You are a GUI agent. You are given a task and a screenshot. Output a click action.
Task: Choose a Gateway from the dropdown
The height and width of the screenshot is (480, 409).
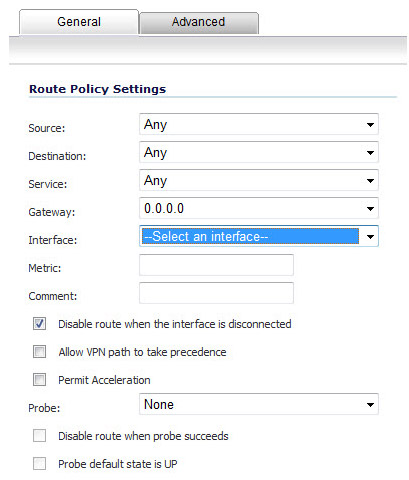259,208
